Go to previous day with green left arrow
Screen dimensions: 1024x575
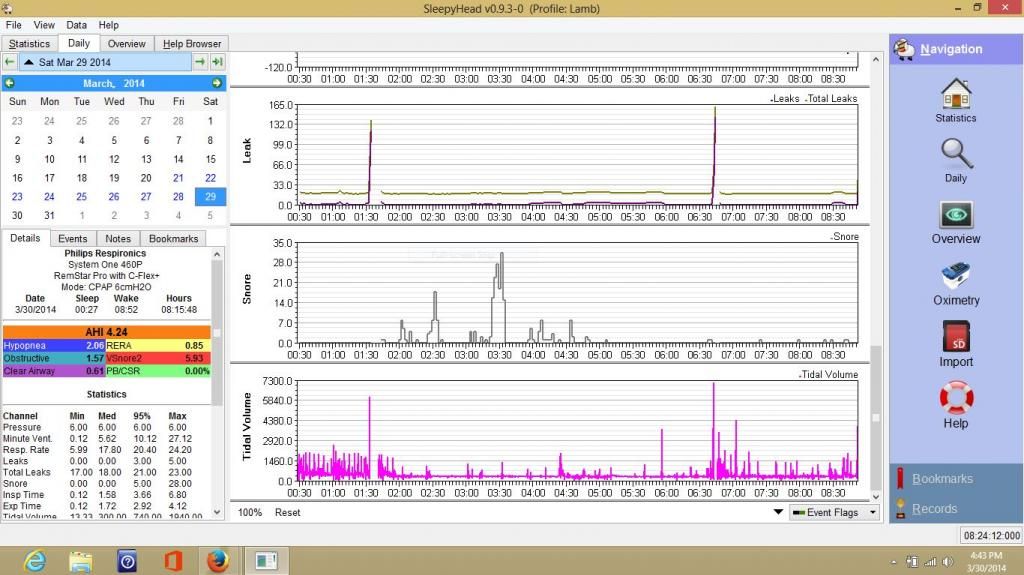pos(9,62)
